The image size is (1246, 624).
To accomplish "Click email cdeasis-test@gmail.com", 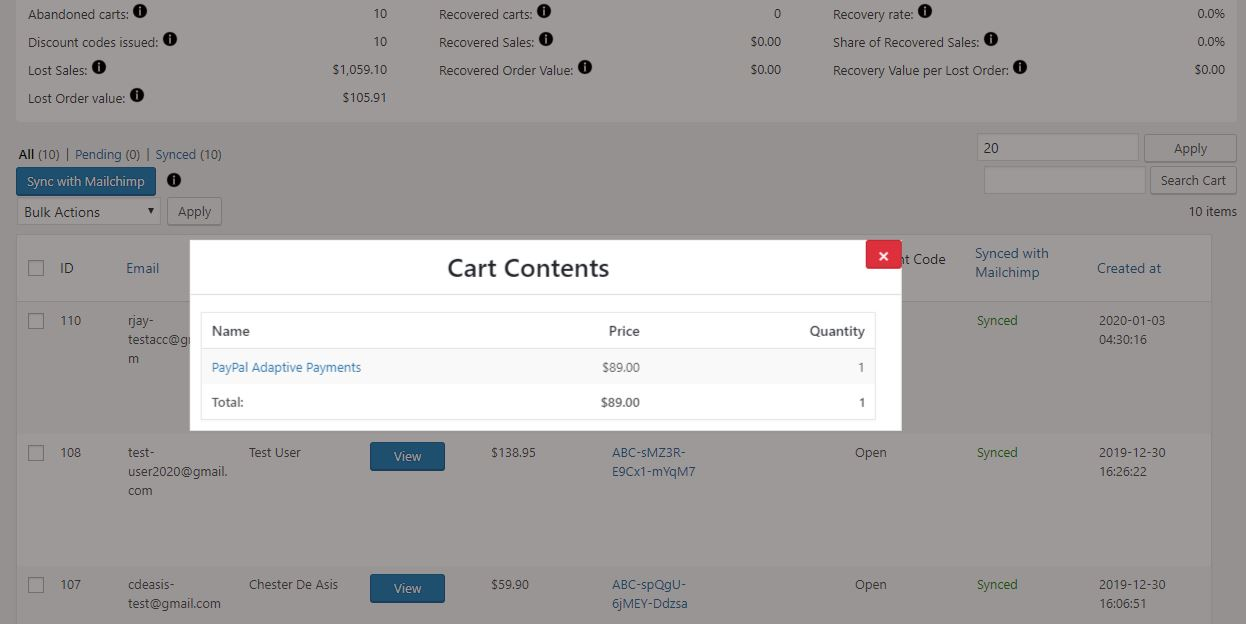I will click(x=174, y=594).
